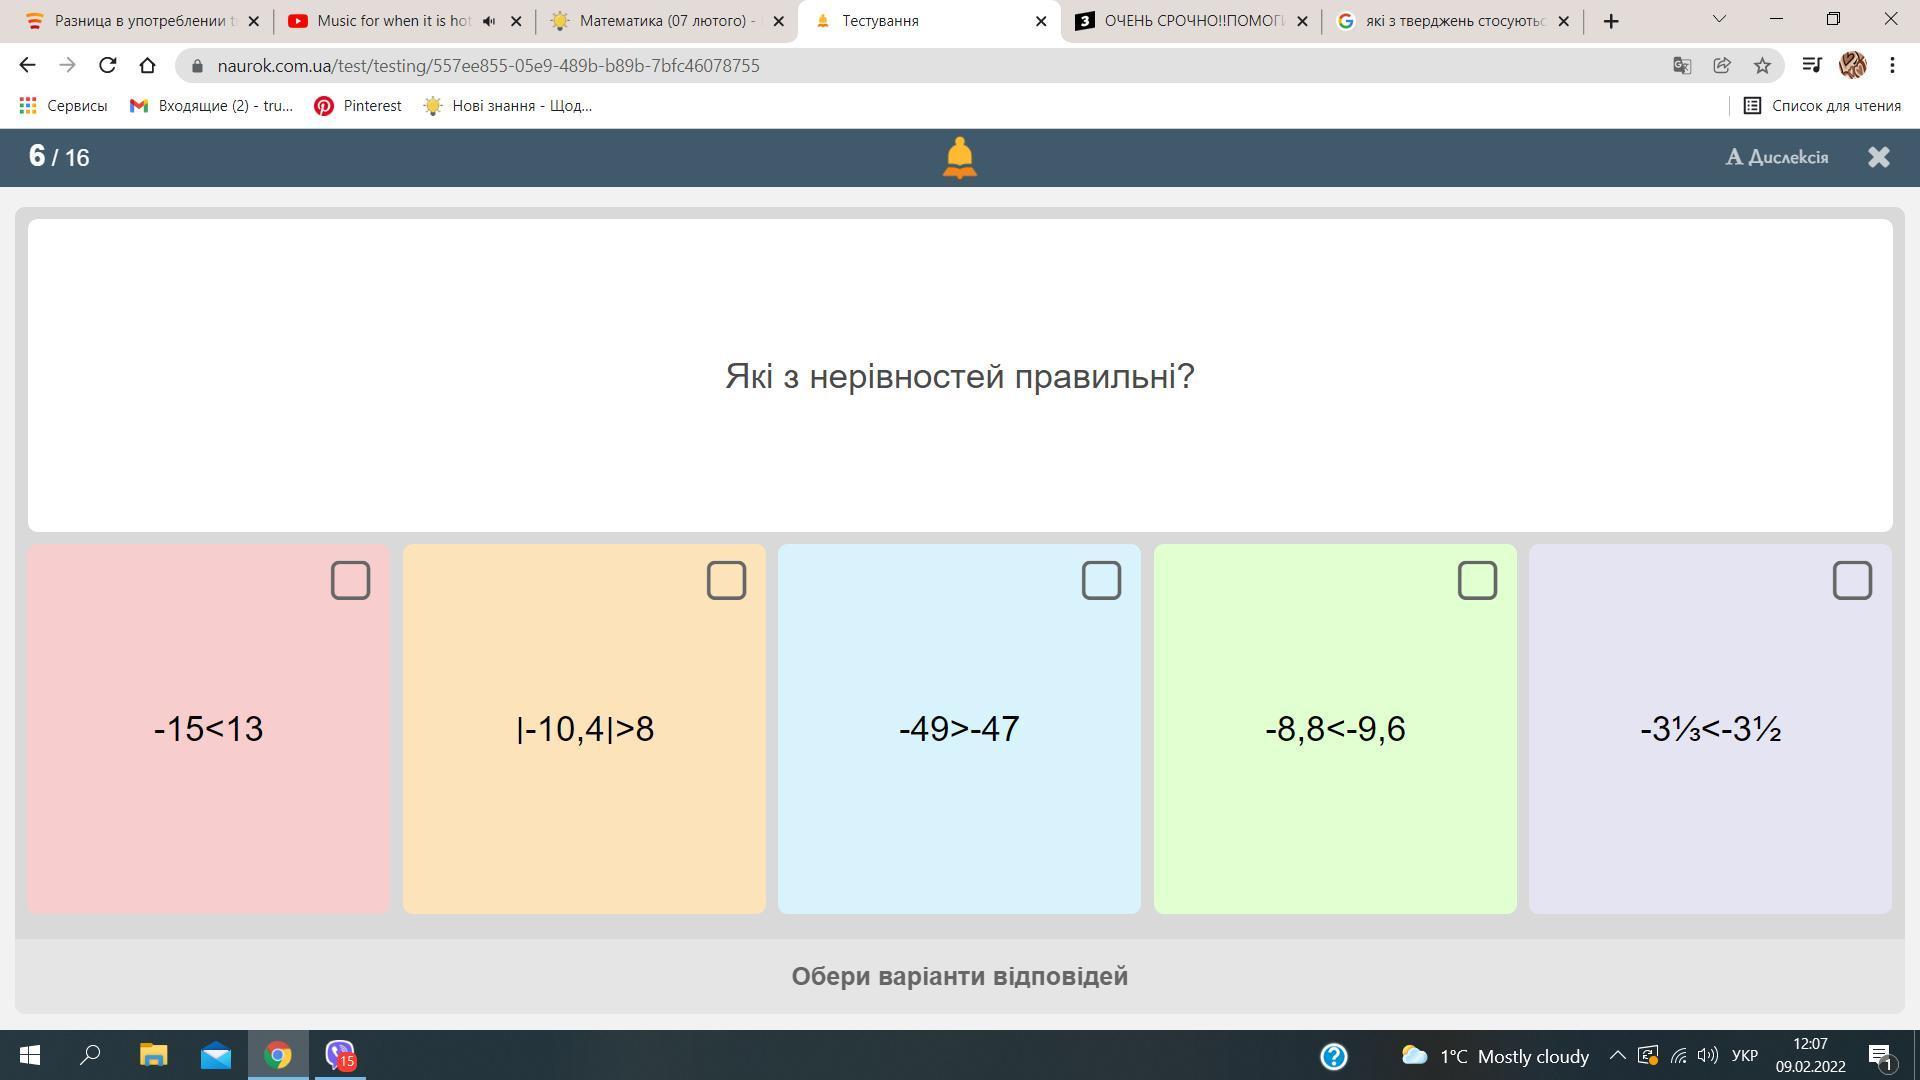The image size is (1920, 1080).
Task: Open Pinterest bookmark
Action: click(358, 106)
